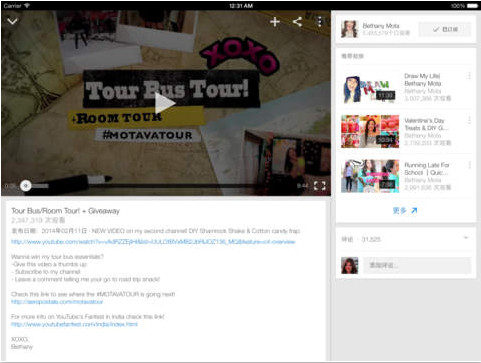Screen dimensions: 481x363
Task: Open options for Draw My Life video
Action: 469,76
